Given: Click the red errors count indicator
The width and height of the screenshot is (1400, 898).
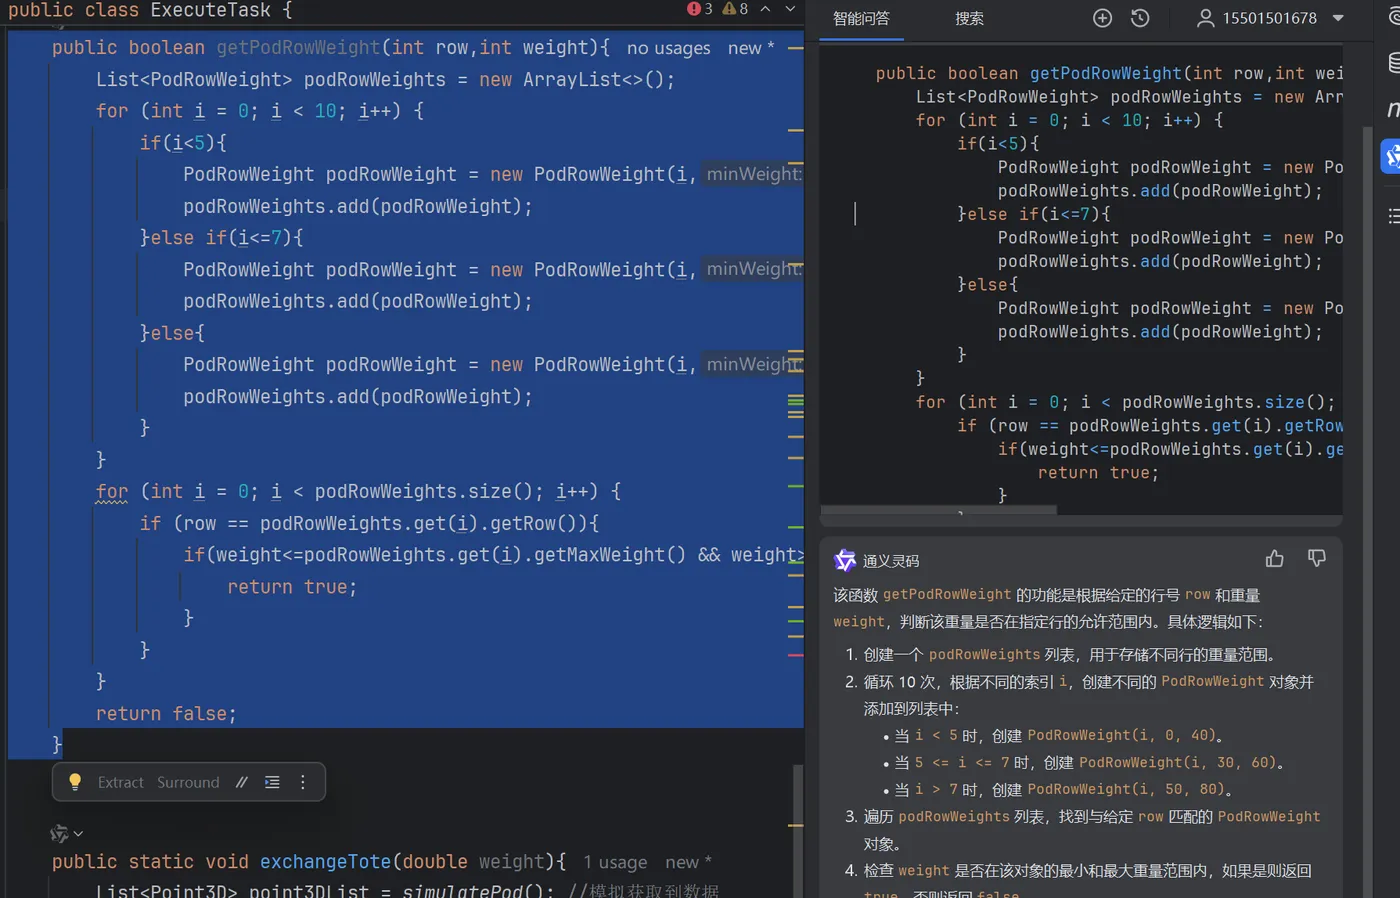Looking at the screenshot, I should tap(699, 9).
